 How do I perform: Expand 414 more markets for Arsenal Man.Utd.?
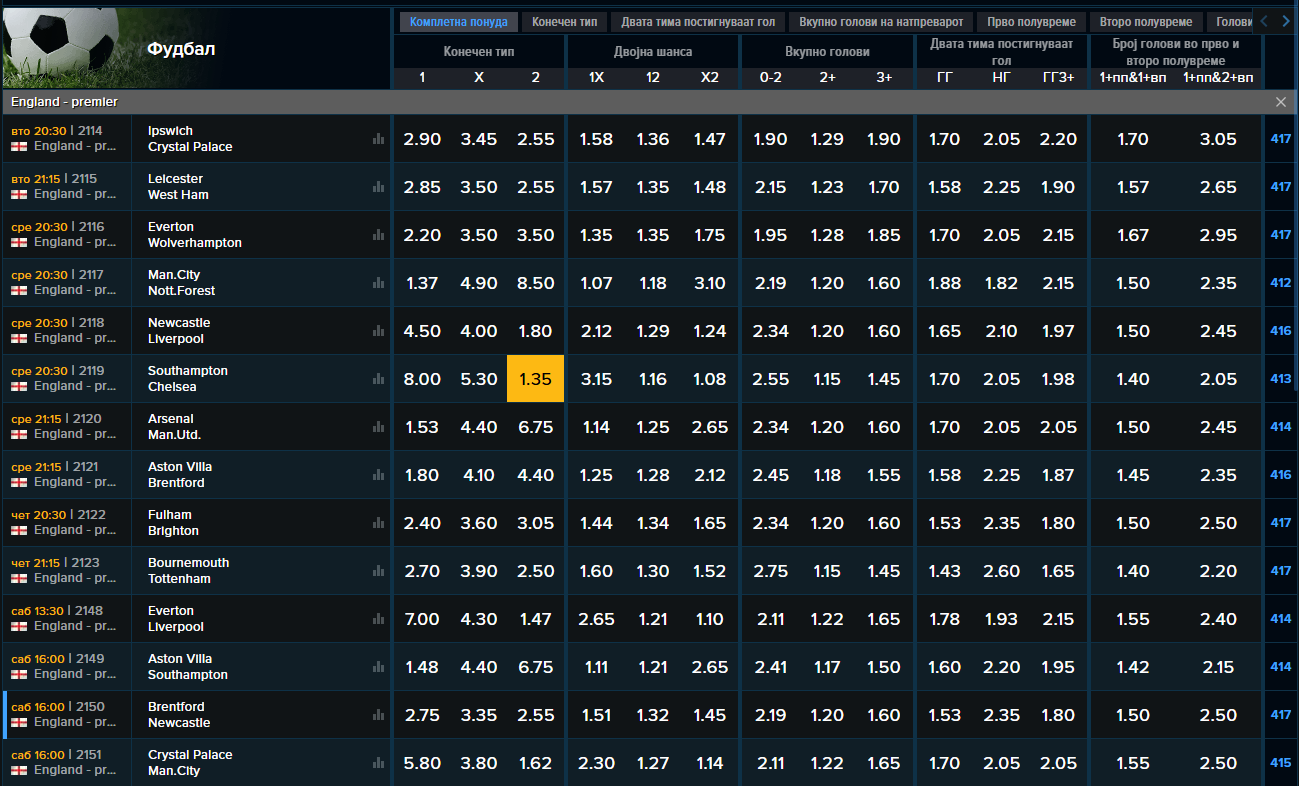click(1281, 427)
